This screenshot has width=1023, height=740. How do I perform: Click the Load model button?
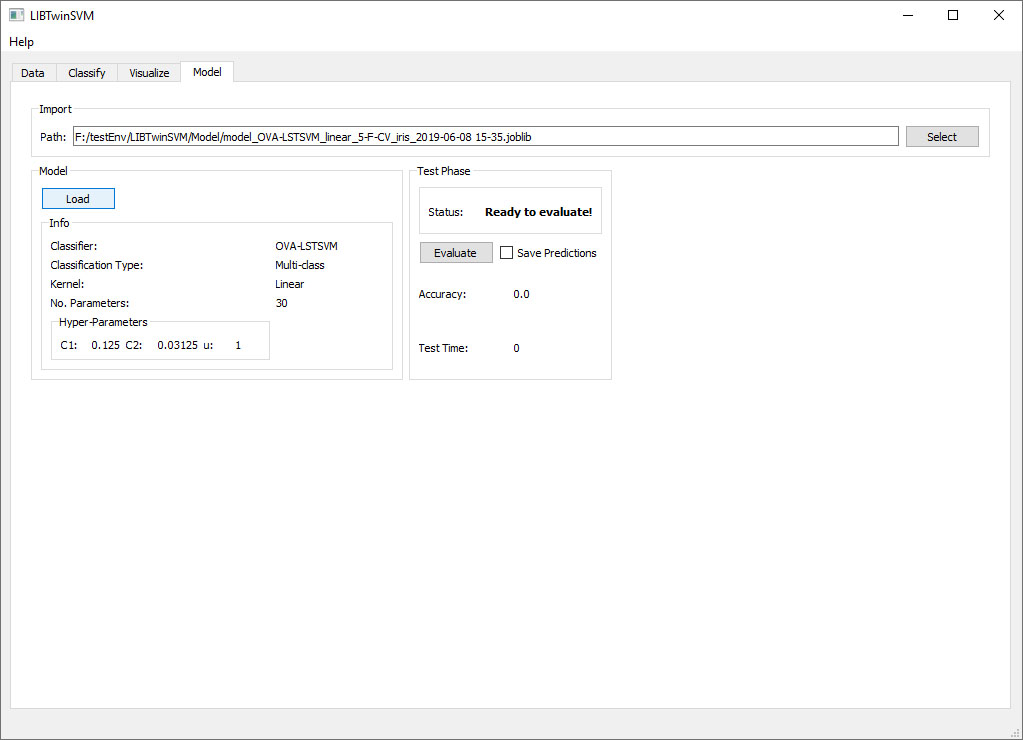point(78,199)
